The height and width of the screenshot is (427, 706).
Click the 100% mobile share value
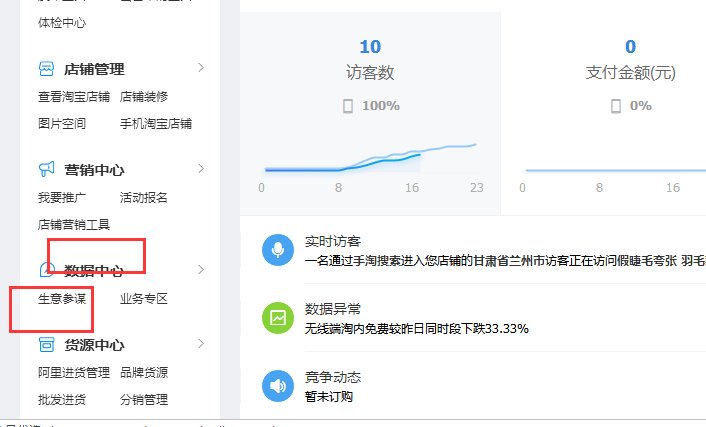click(x=381, y=106)
